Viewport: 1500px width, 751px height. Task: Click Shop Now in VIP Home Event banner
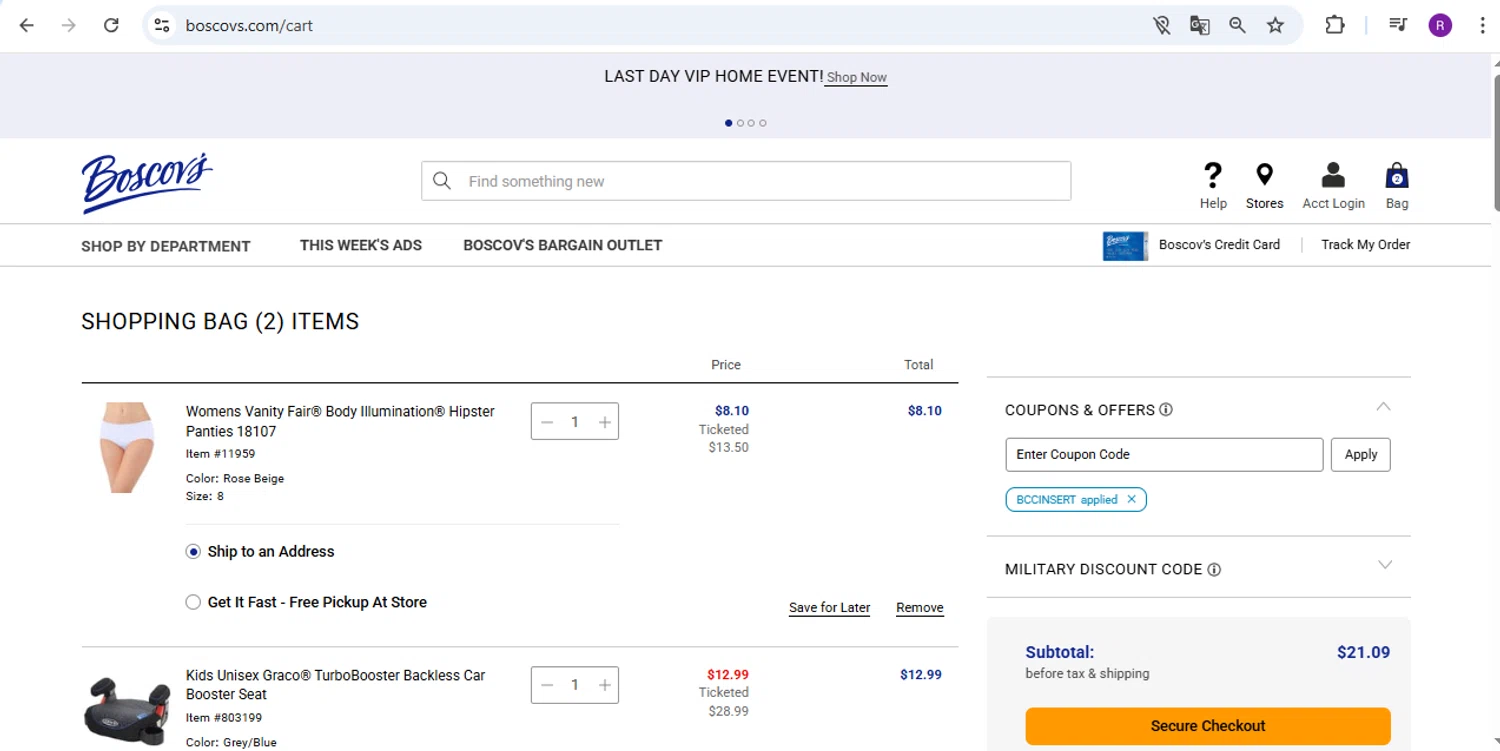coord(857,77)
